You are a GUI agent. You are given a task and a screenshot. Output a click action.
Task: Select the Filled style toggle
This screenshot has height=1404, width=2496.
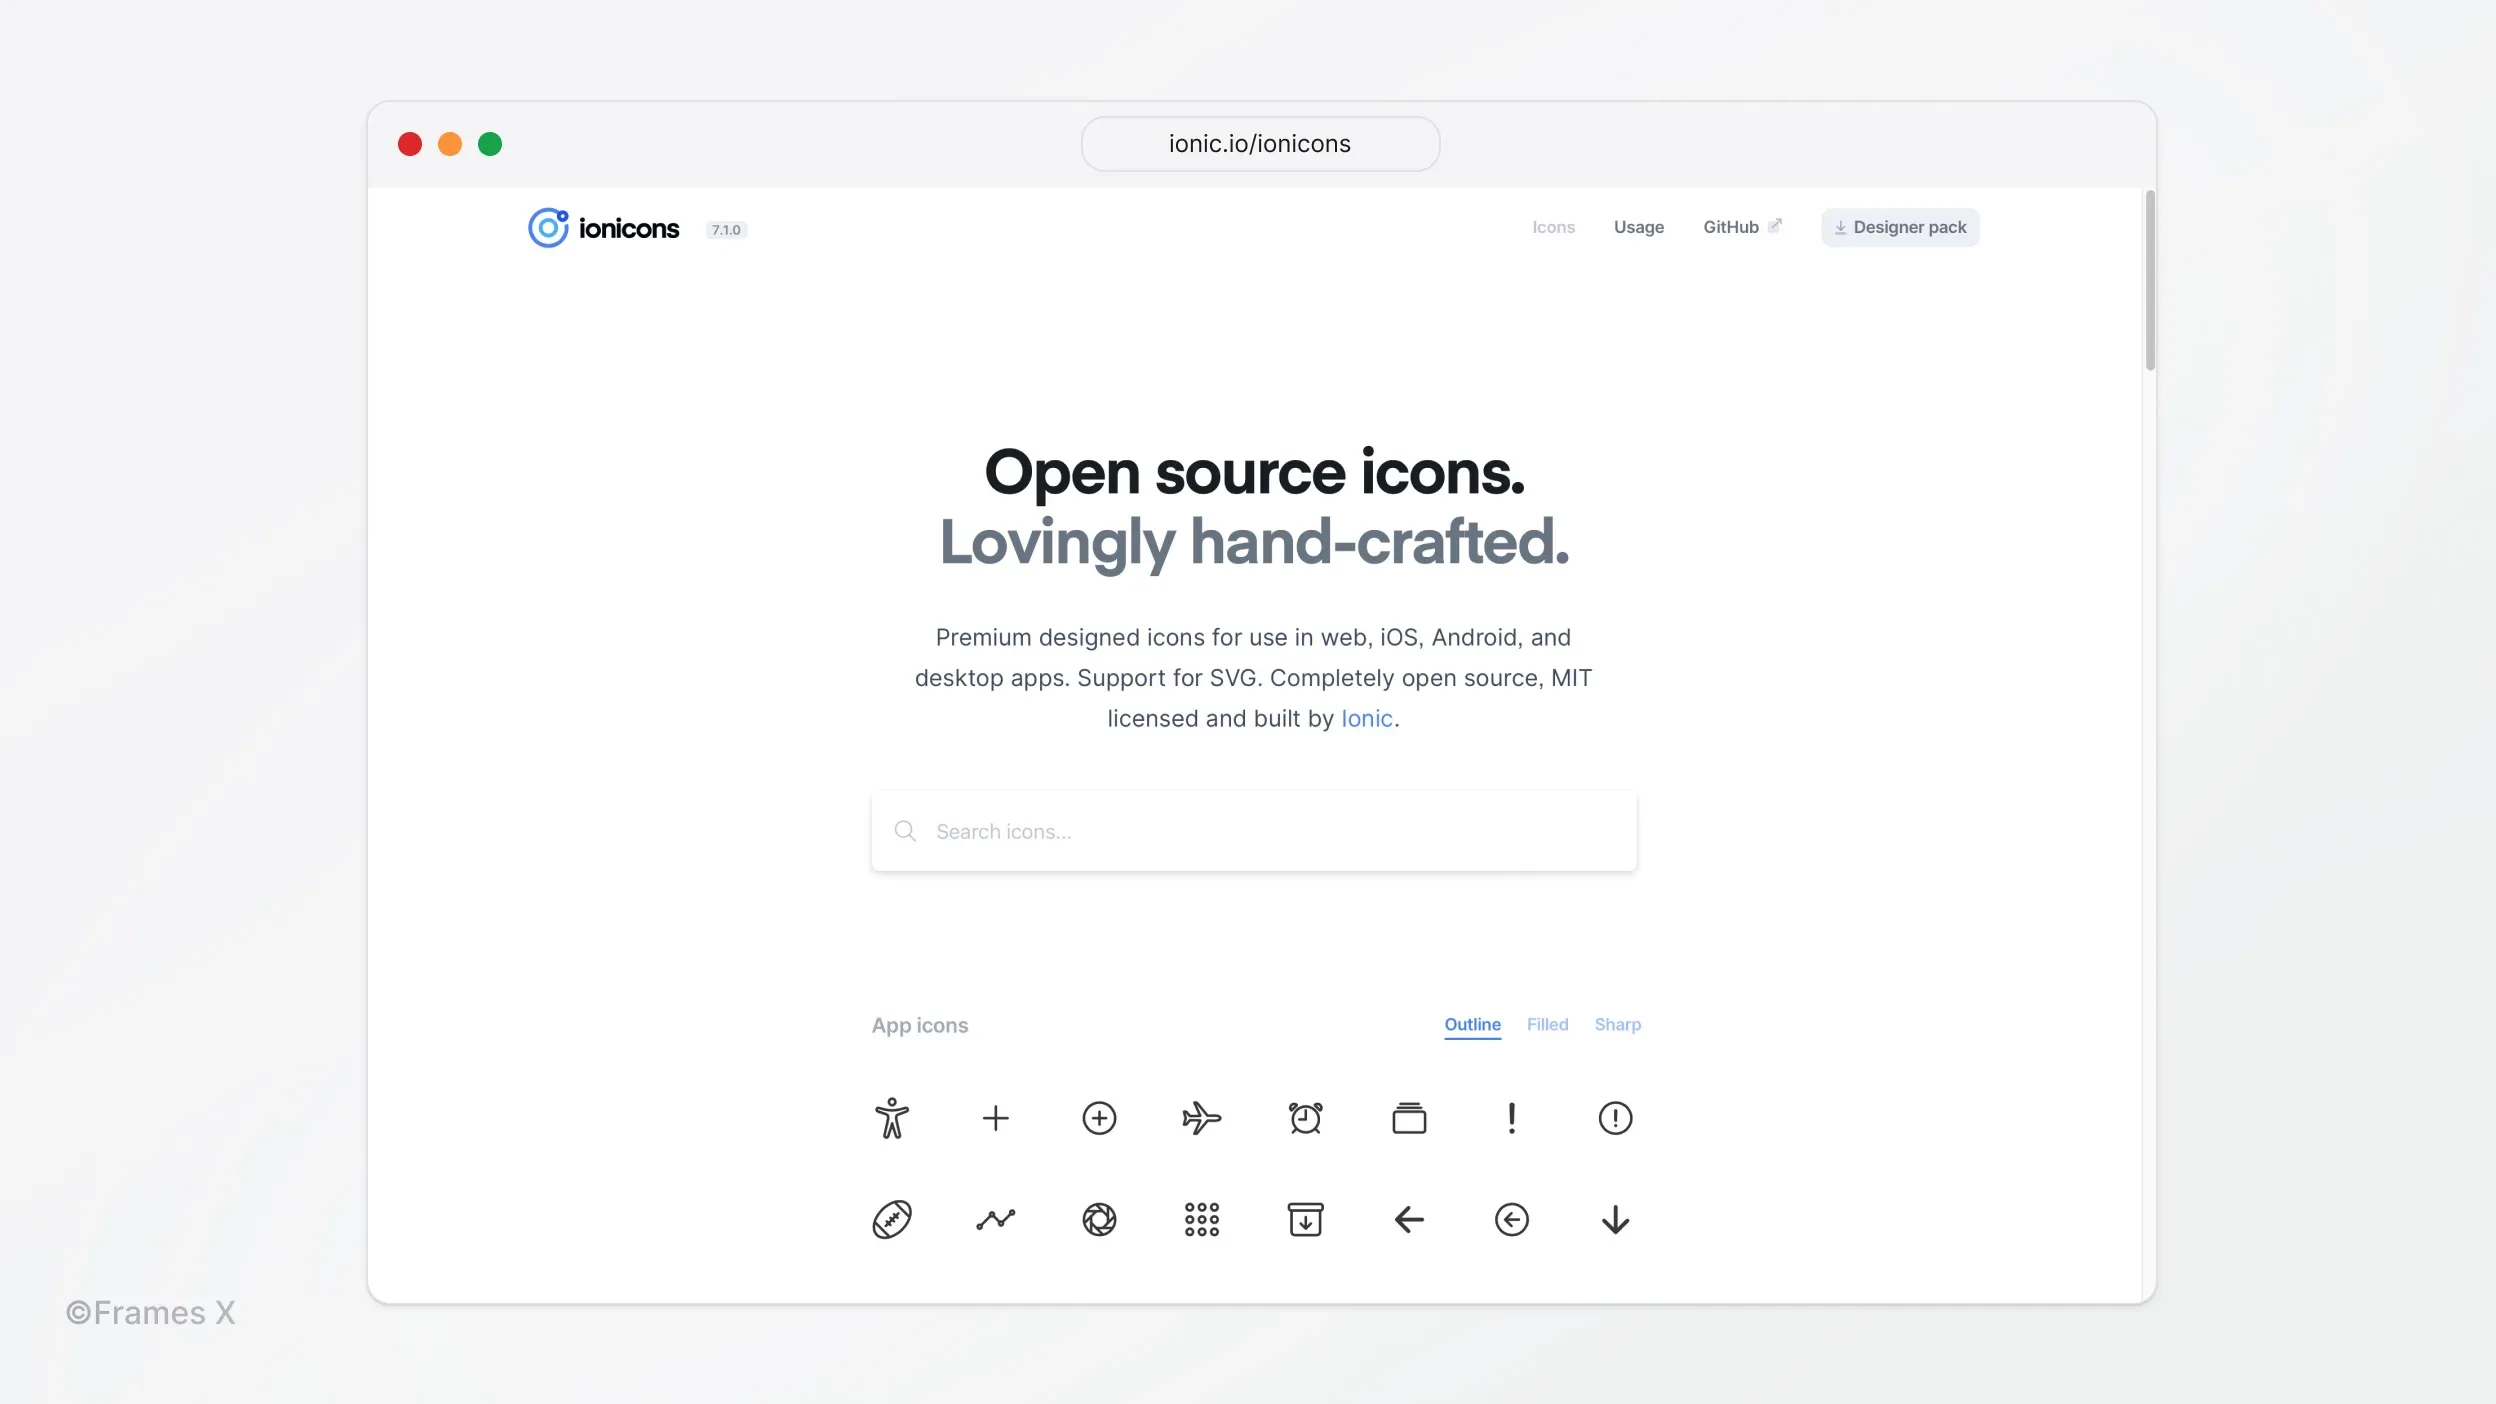pos(1546,1023)
